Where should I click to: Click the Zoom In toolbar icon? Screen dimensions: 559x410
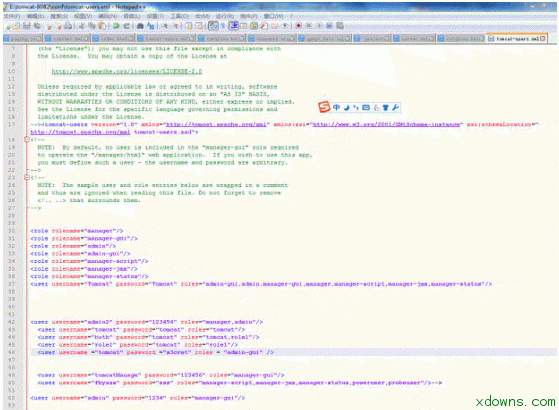165,26
